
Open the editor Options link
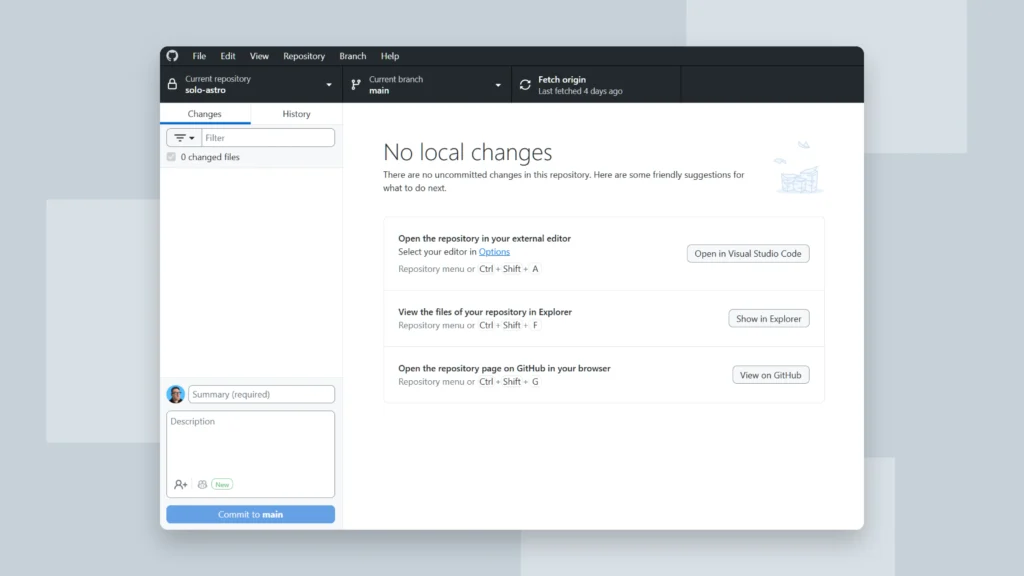point(495,251)
